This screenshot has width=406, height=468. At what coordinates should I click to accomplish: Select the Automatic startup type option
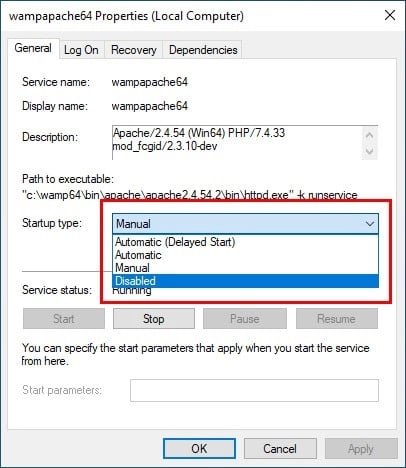[245, 255]
